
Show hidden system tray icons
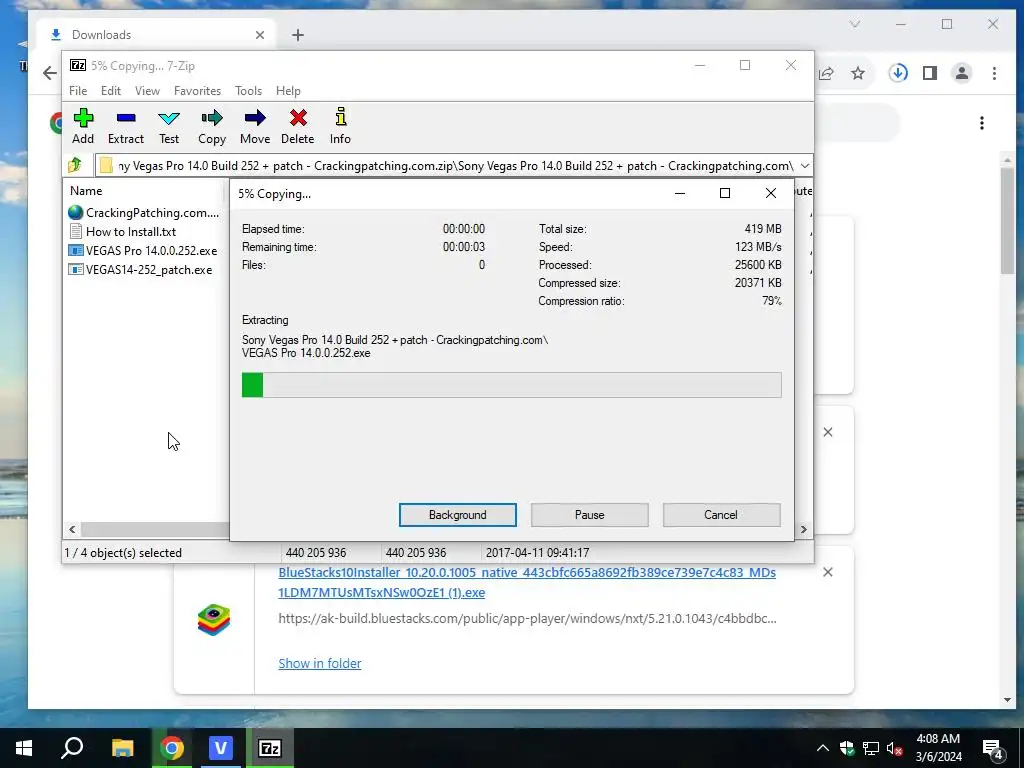823,748
